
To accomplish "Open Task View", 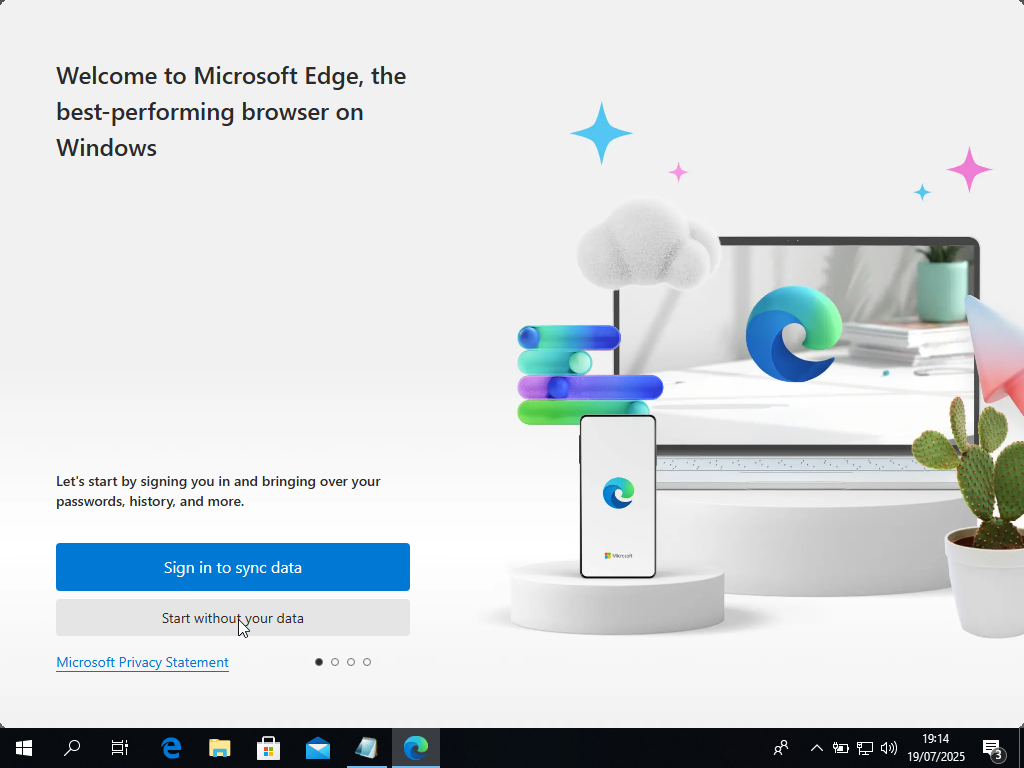I will coord(119,747).
